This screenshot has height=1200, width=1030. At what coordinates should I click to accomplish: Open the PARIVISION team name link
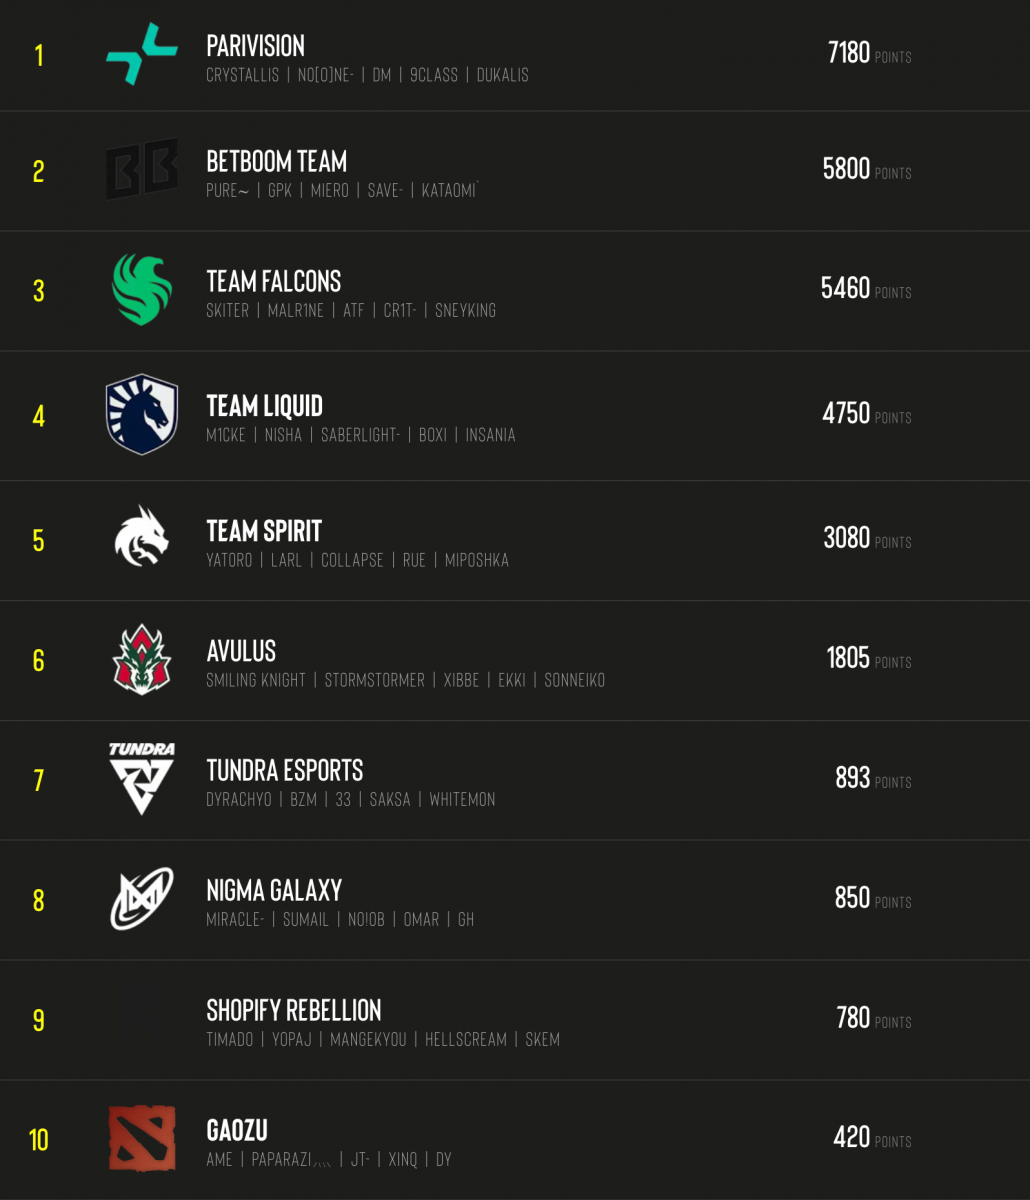(255, 46)
